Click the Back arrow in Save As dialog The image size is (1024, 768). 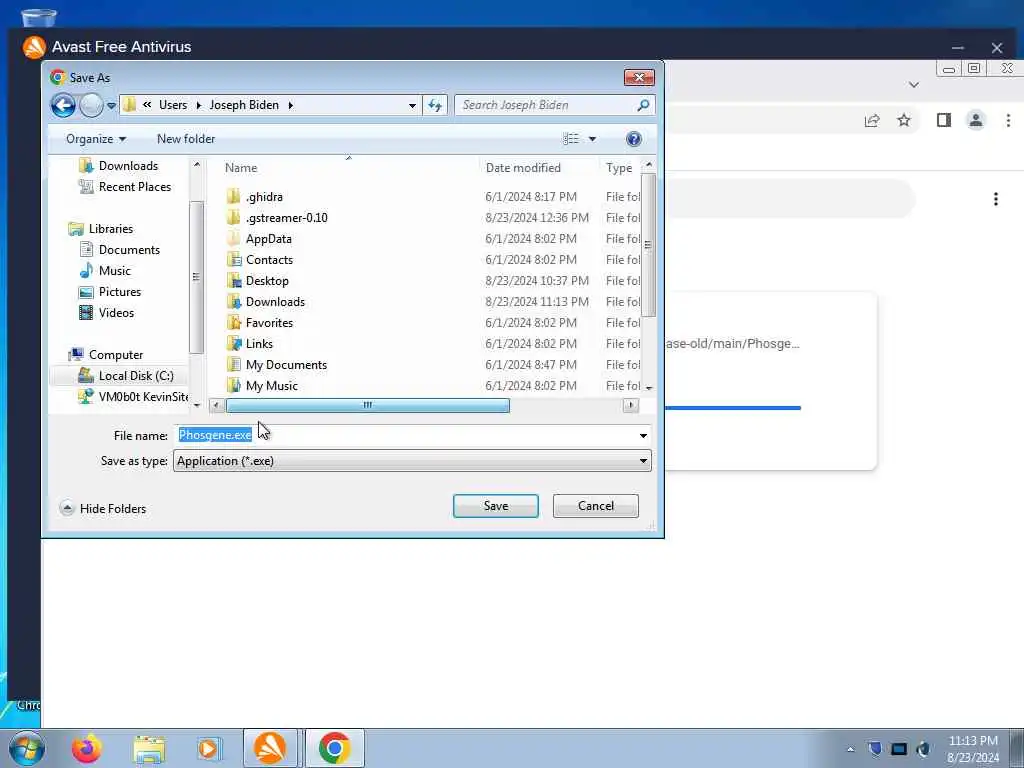(x=63, y=105)
